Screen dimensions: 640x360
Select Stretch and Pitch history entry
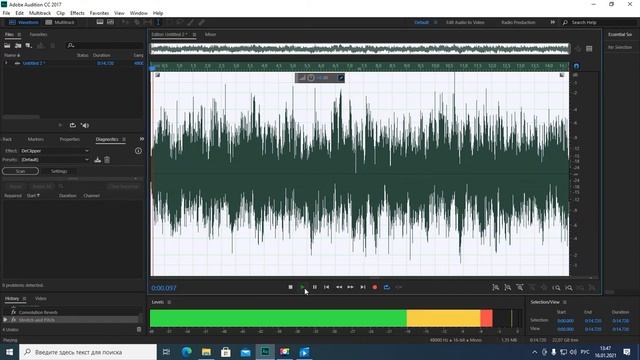(x=37, y=320)
